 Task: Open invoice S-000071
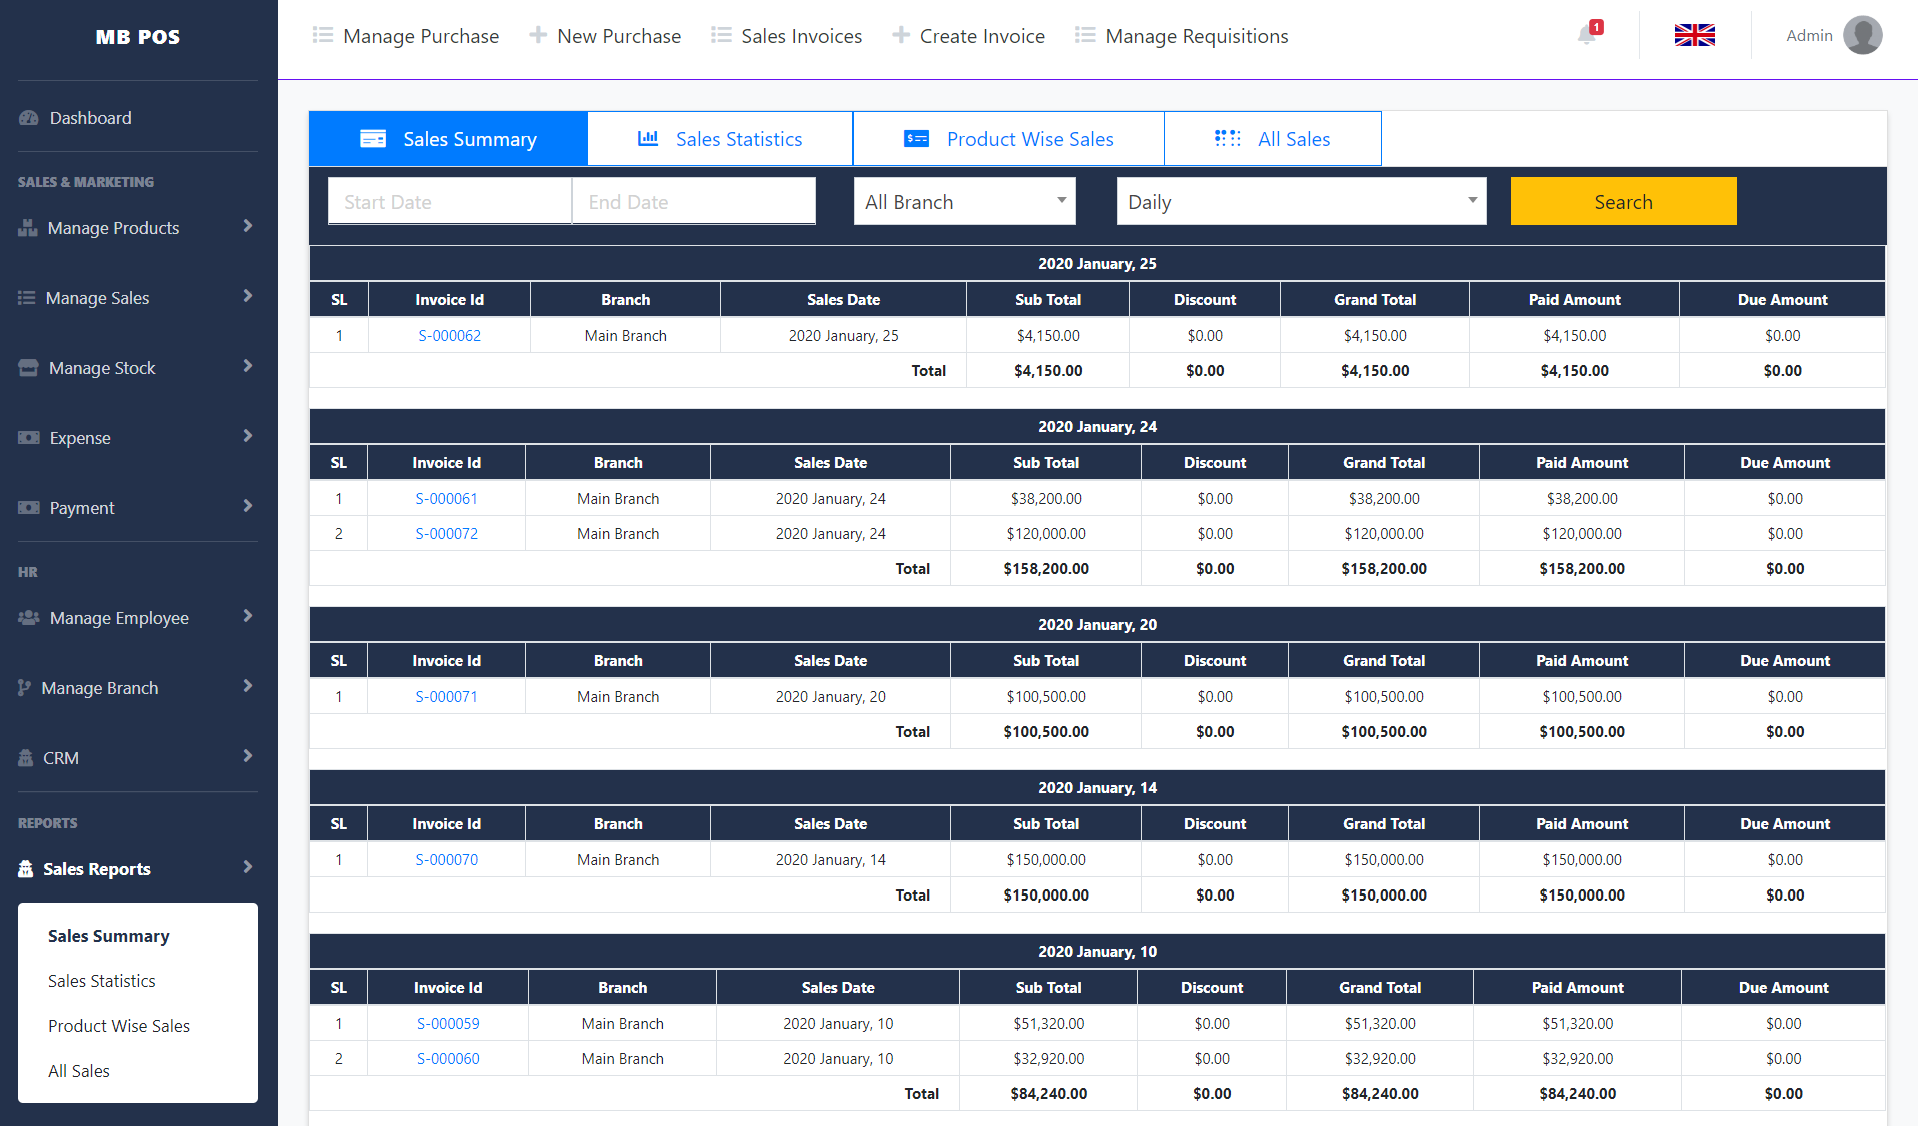pos(446,697)
